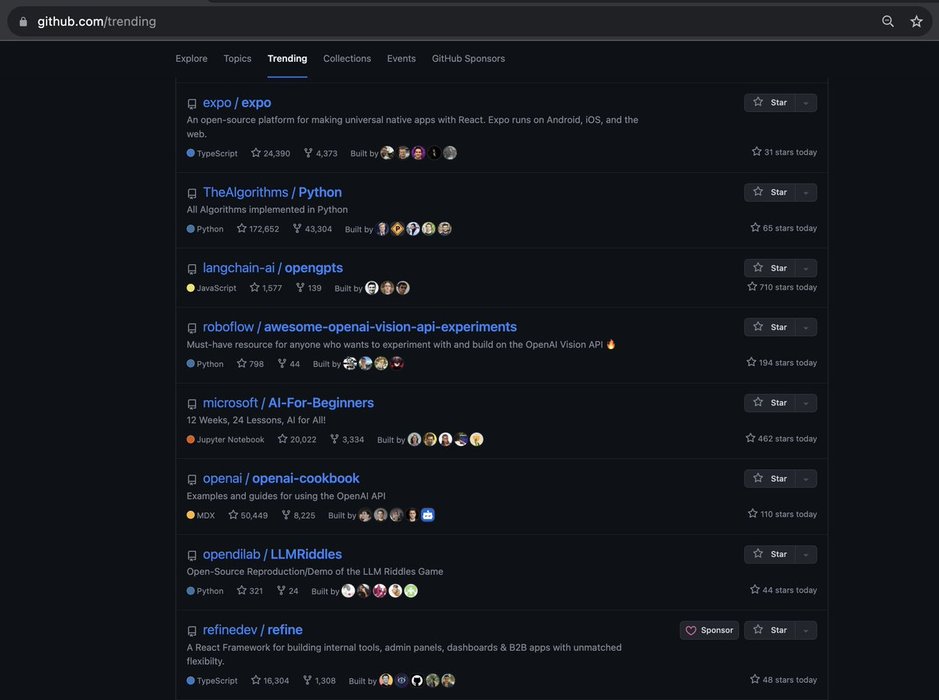Open the expo / expo repository
The height and width of the screenshot is (700, 939).
(237, 103)
